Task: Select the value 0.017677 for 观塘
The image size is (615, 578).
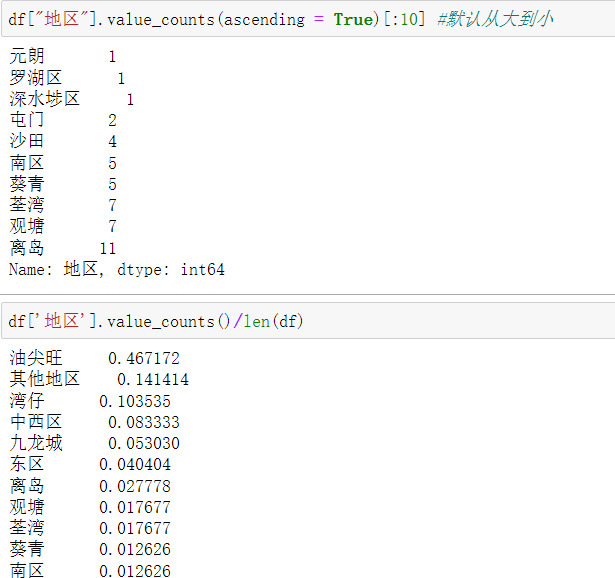Action: (x=135, y=507)
